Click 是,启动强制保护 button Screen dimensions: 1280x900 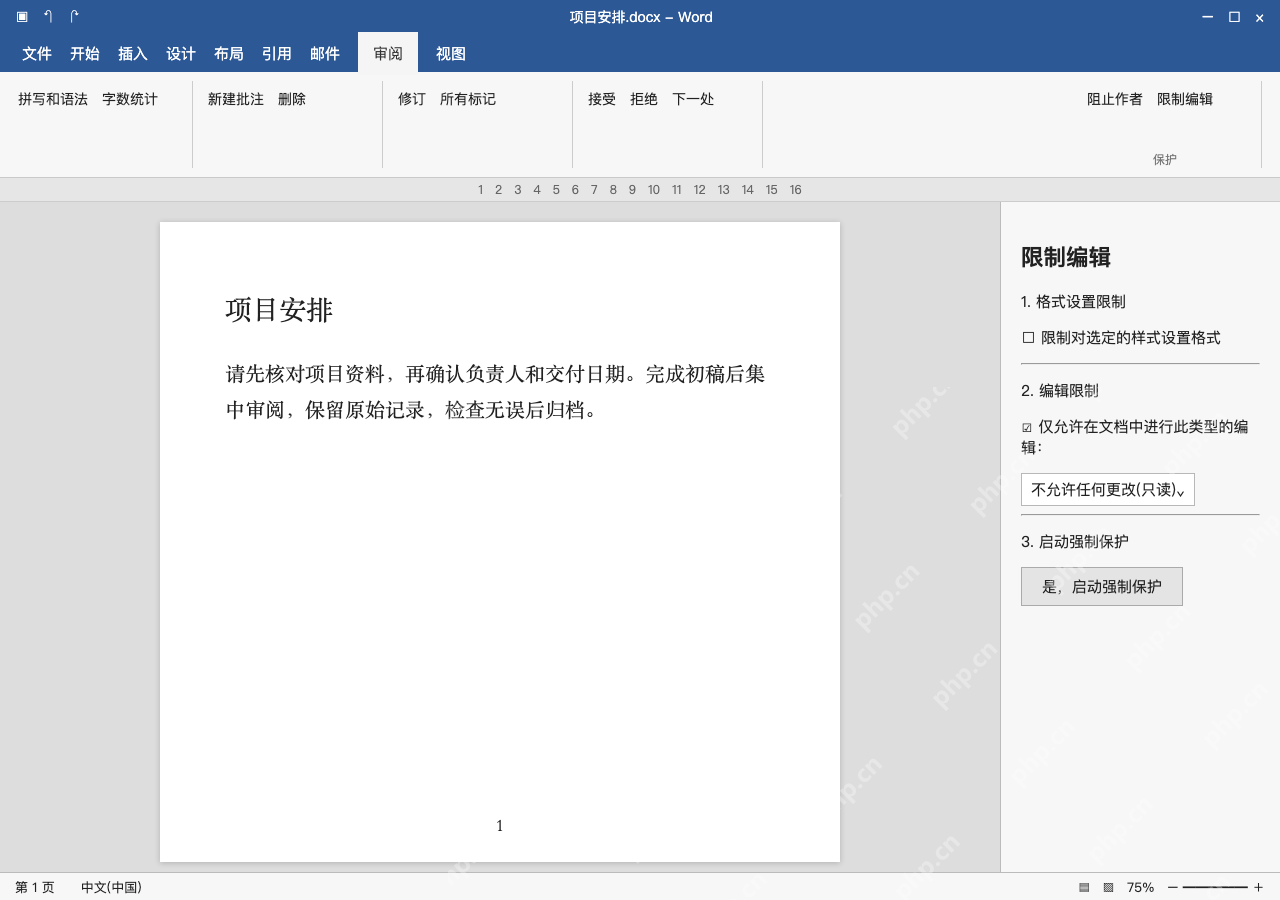click(1102, 587)
